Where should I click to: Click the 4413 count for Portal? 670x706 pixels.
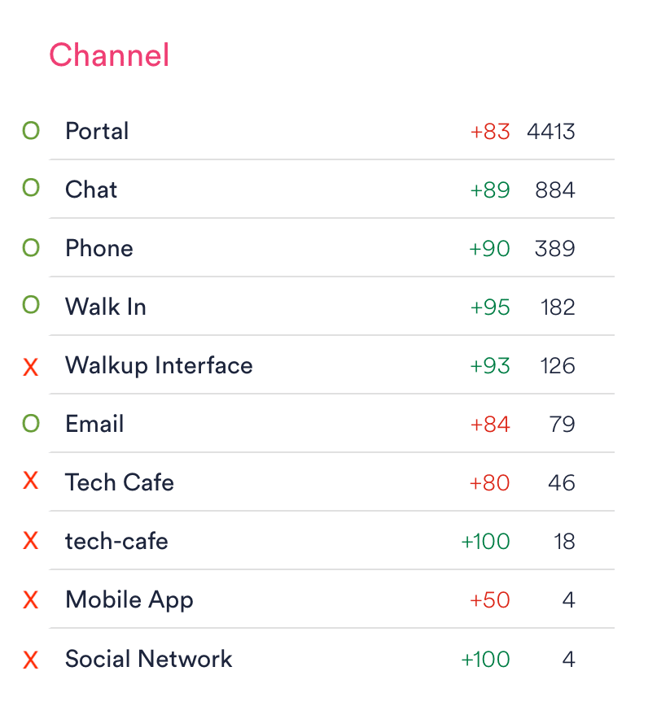click(x=551, y=131)
